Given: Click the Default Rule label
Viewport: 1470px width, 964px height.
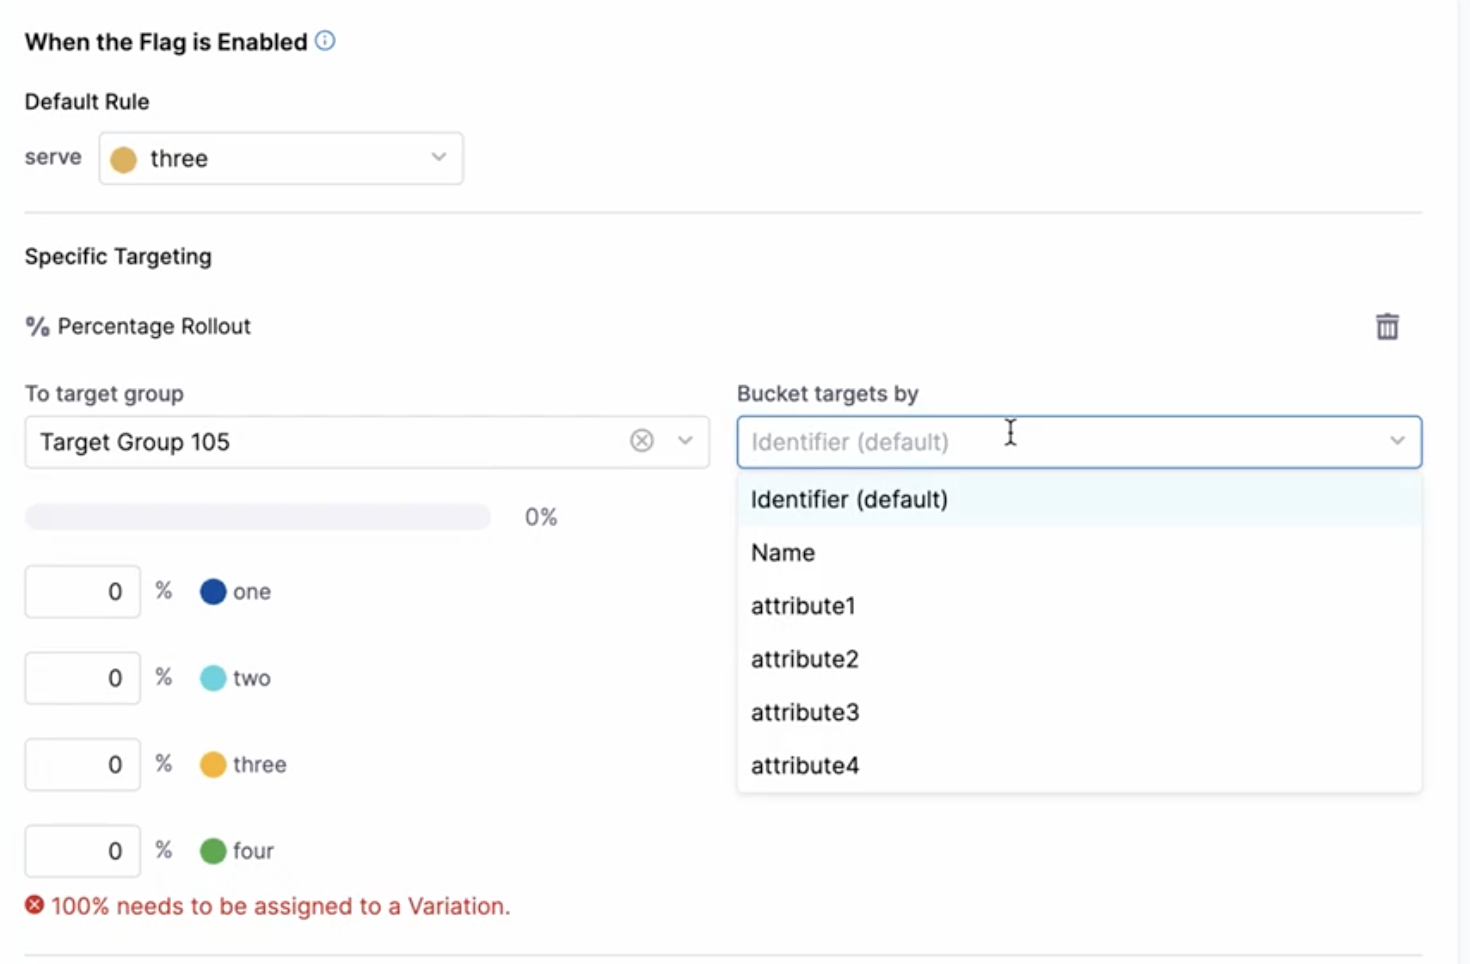Looking at the screenshot, I should tap(87, 101).
